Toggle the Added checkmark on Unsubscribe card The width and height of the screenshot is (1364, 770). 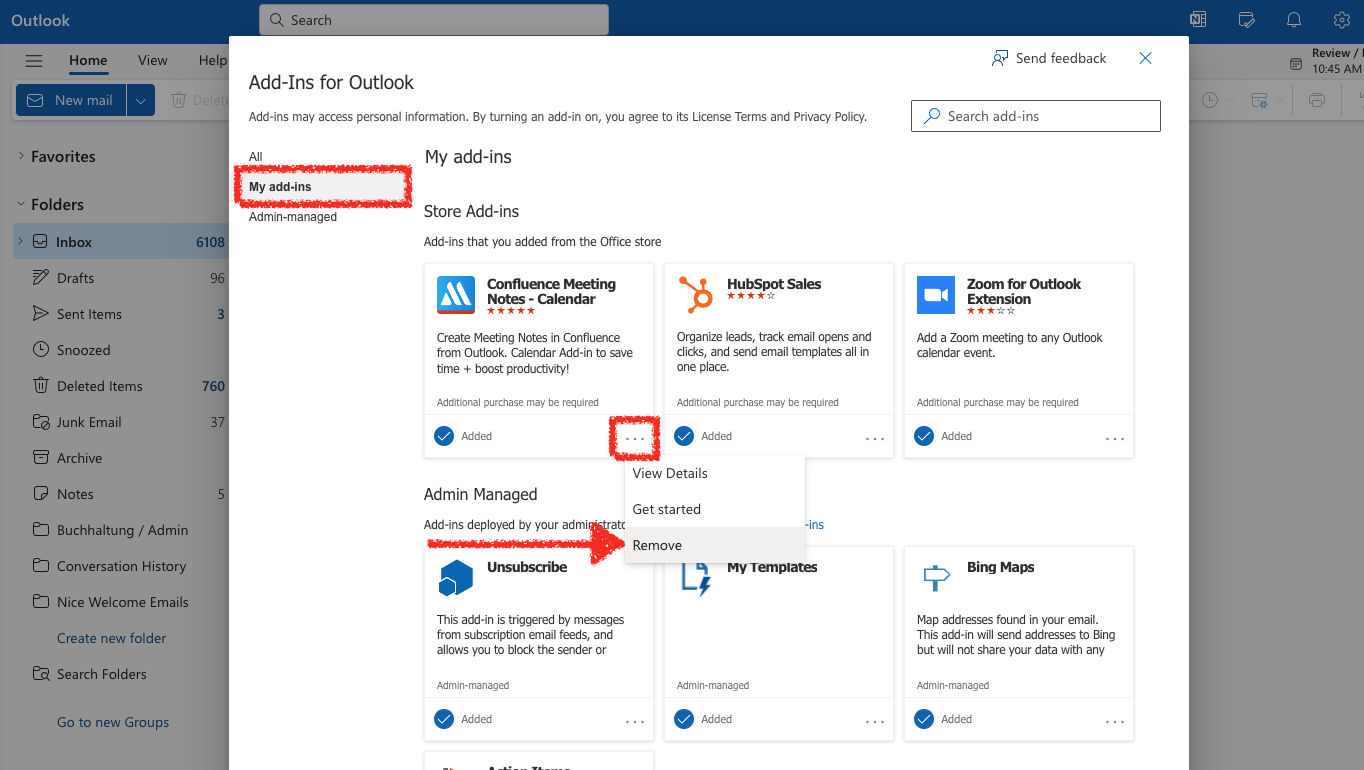point(444,719)
